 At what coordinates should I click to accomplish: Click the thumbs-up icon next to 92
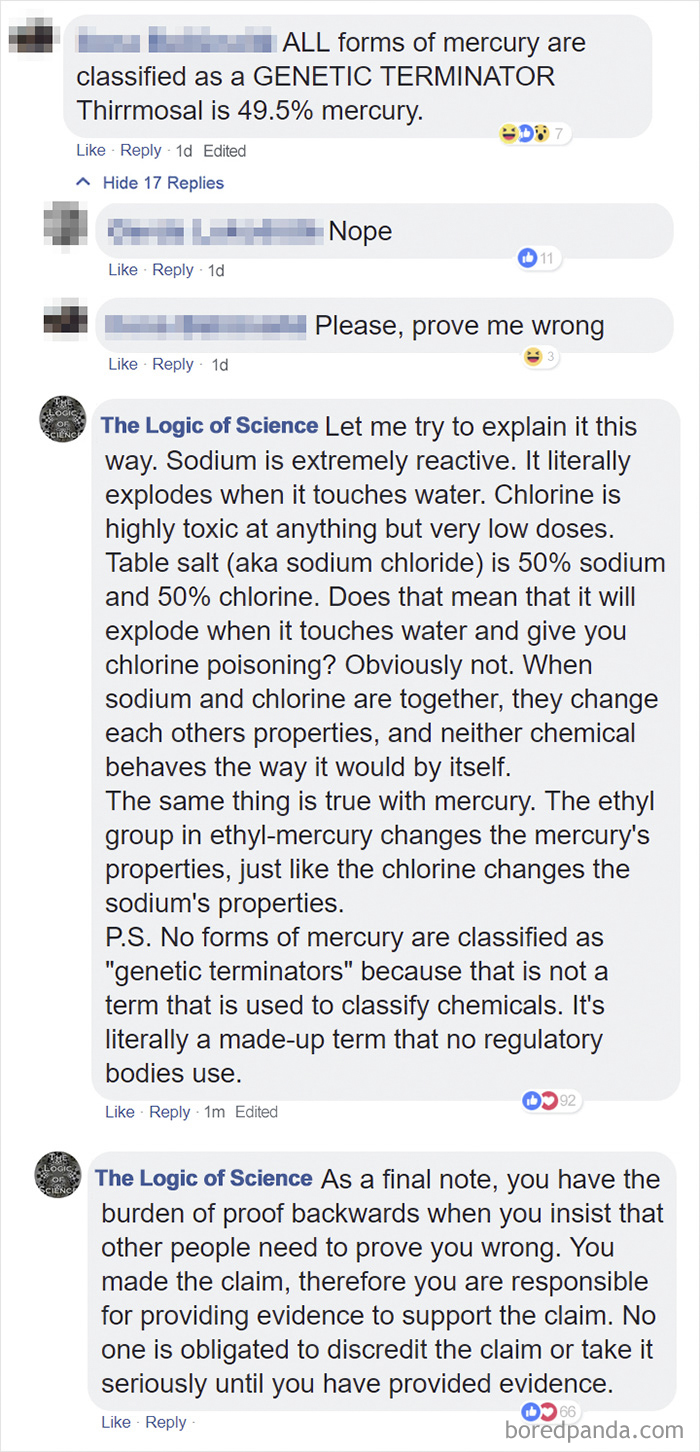(531, 1100)
